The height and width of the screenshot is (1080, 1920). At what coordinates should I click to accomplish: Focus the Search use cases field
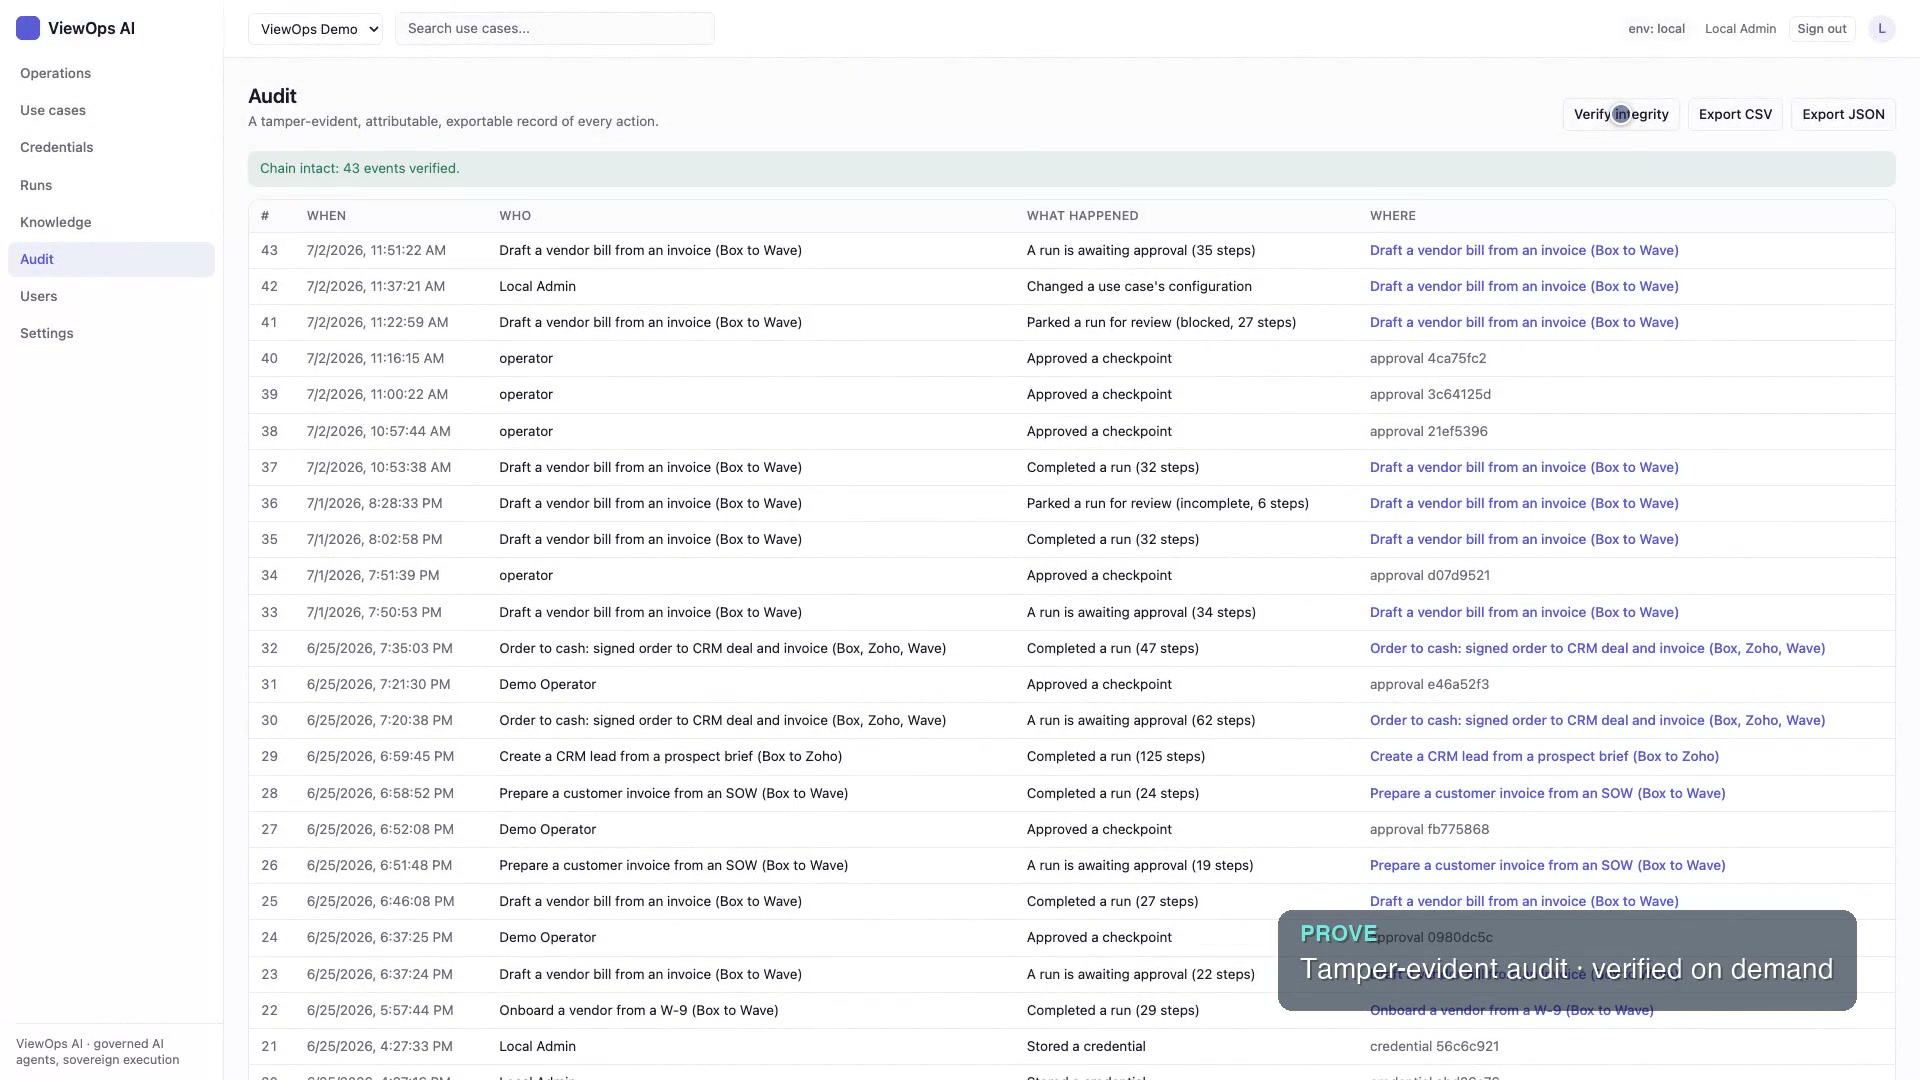pos(555,28)
